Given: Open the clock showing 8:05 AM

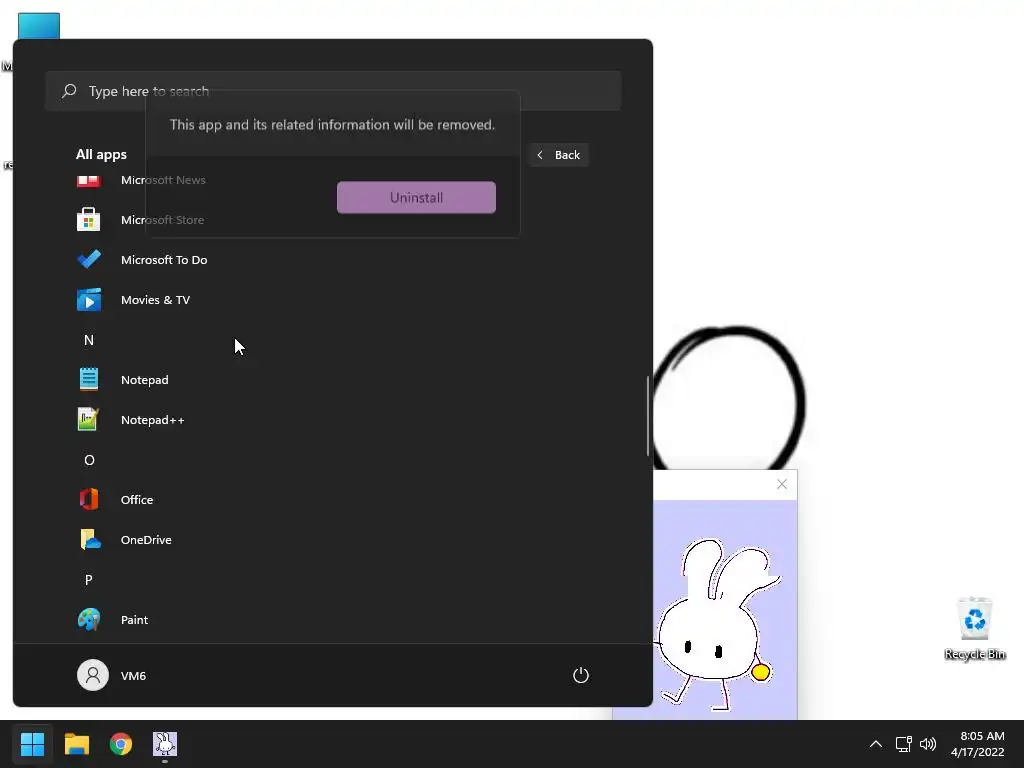Looking at the screenshot, I should pos(982,736).
